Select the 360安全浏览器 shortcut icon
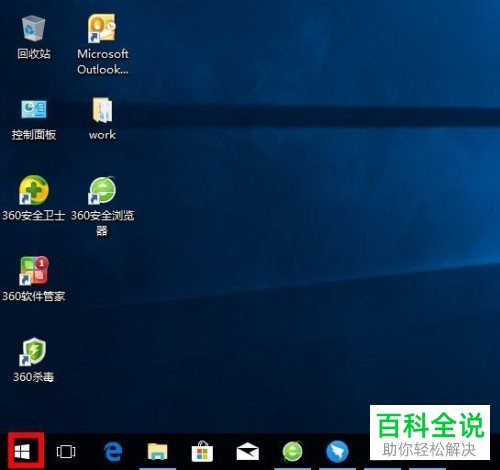The image size is (500, 470). (102, 190)
